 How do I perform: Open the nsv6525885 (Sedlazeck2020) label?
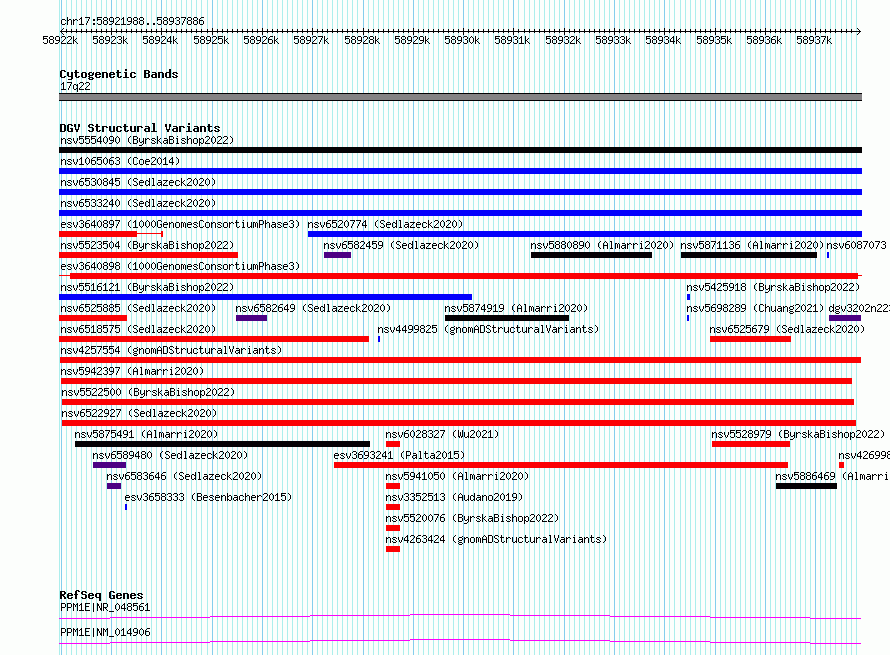click(x=138, y=308)
